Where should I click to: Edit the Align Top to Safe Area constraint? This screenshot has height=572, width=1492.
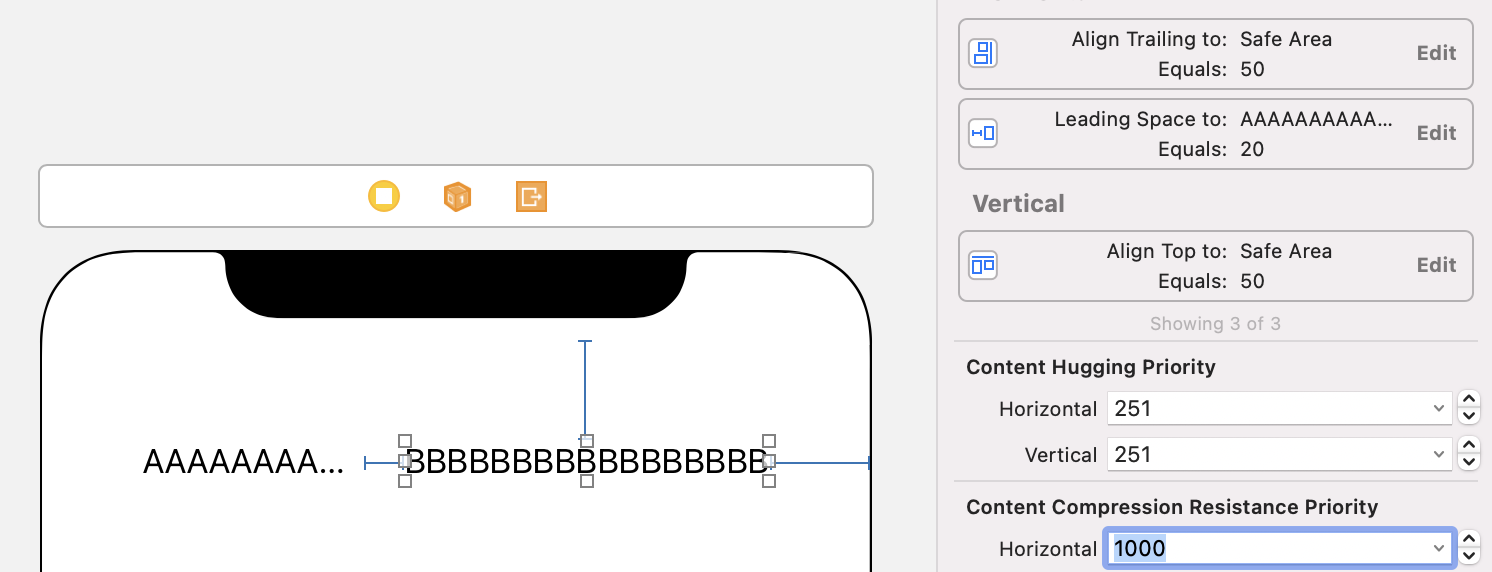pyautogui.click(x=1436, y=265)
